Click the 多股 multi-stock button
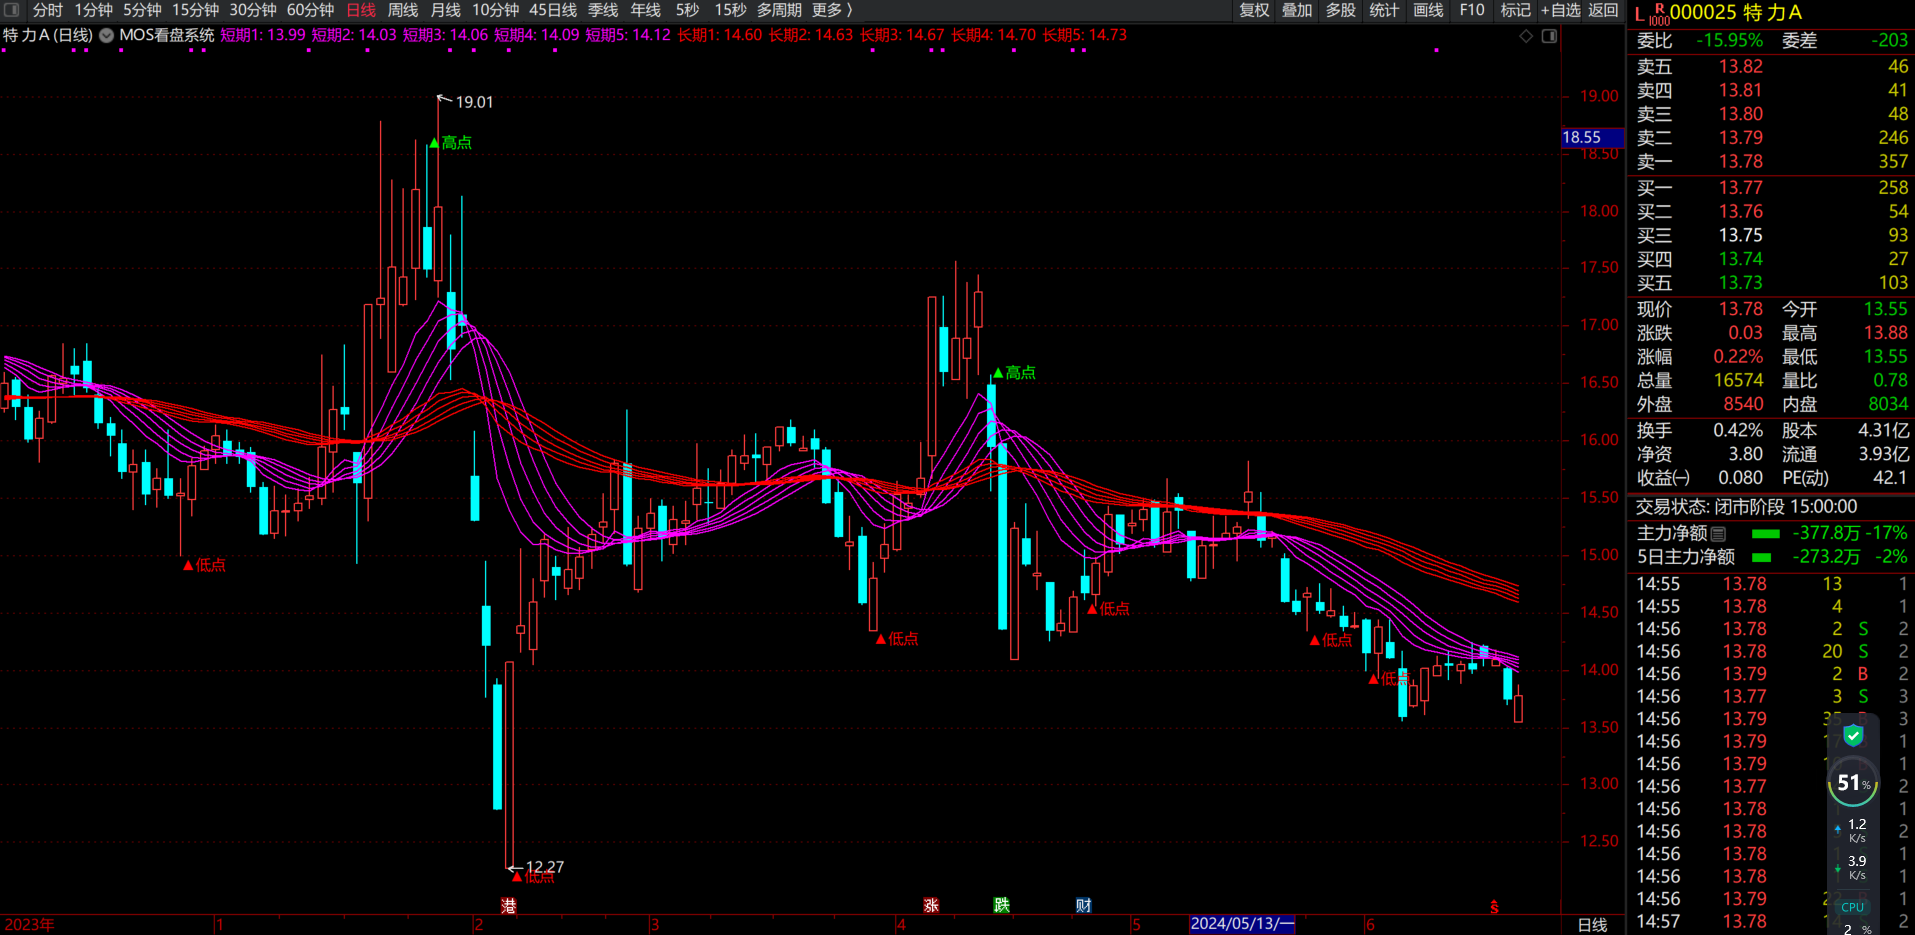Image resolution: width=1915 pixels, height=935 pixels. (1341, 10)
